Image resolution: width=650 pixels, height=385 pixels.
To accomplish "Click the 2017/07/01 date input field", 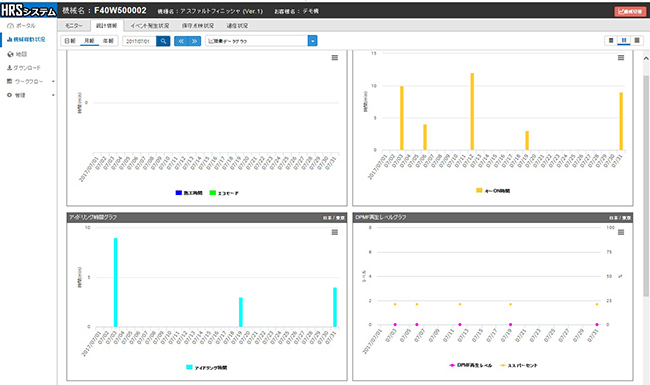I will click(x=139, y=41).
